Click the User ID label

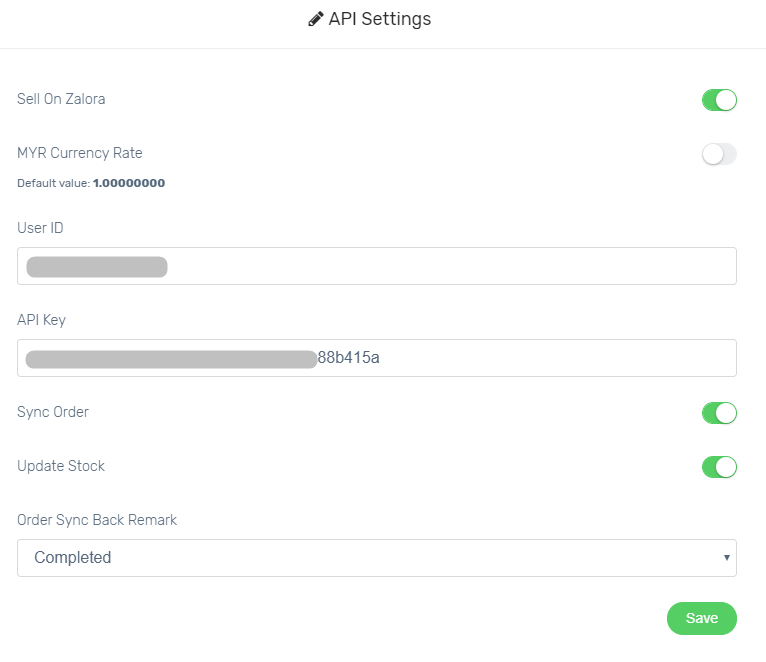tap(40, 228)
